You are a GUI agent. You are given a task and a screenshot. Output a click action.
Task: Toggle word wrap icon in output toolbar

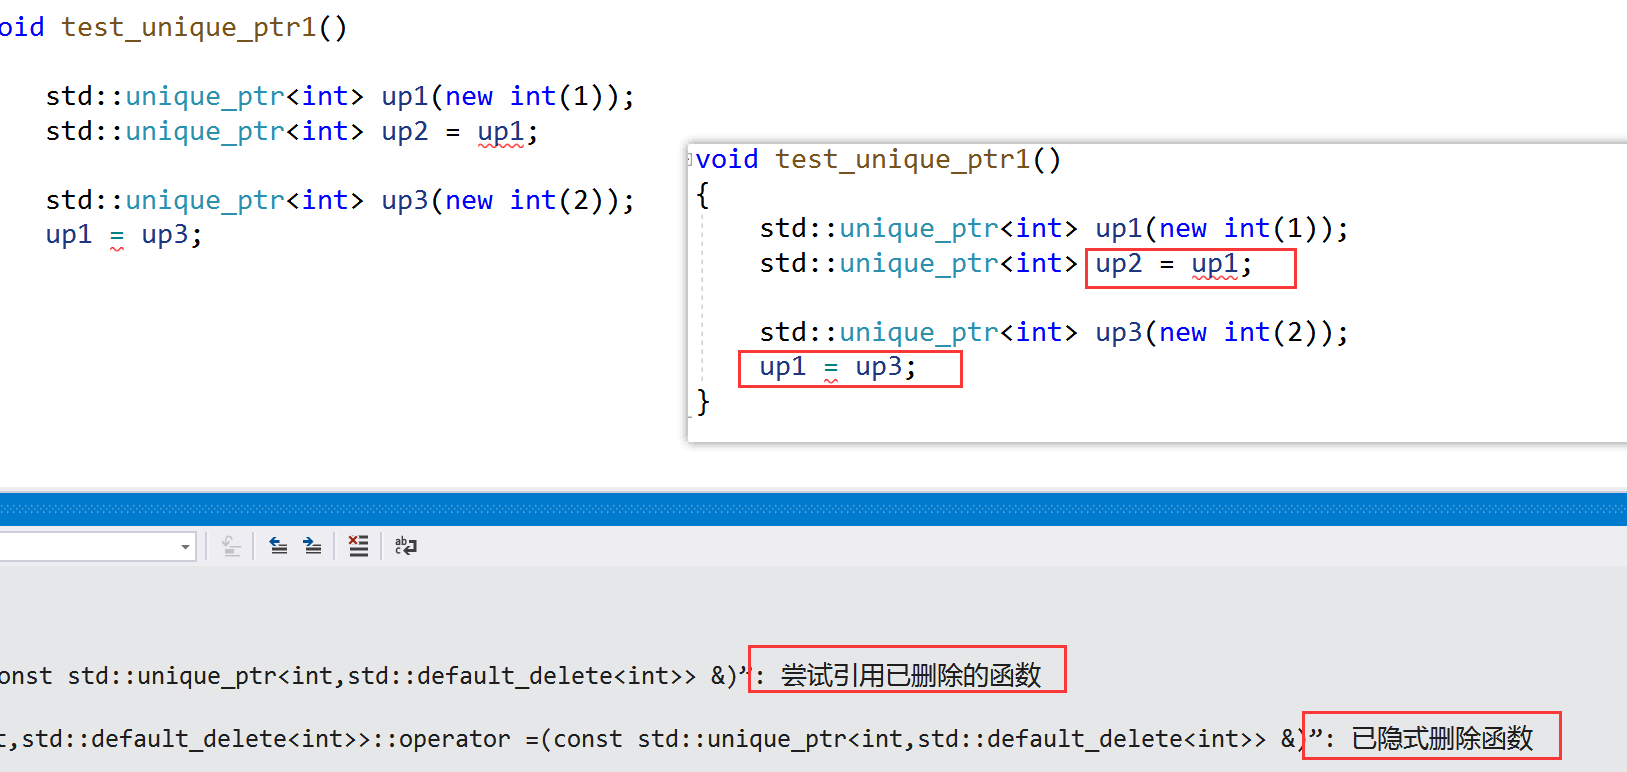(405, 546)
